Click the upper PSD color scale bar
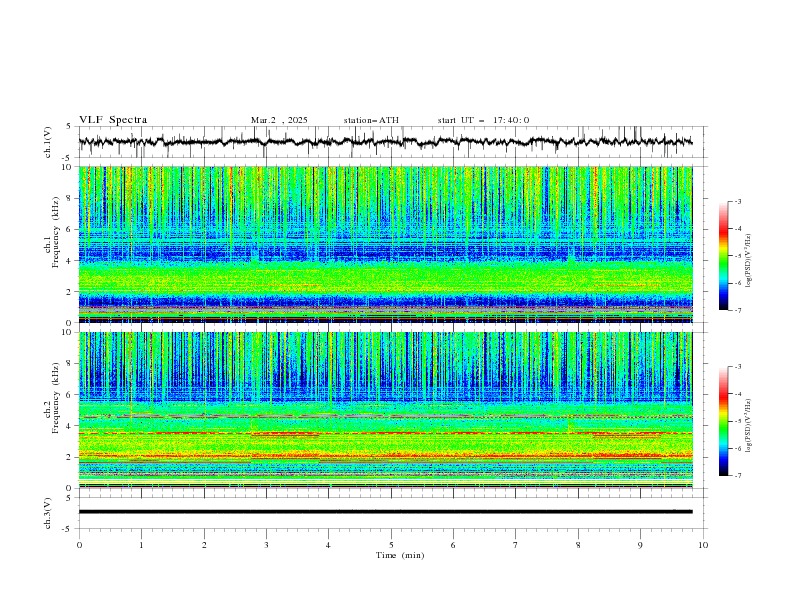This screenshot has height=612, width=792. (723, 256)
